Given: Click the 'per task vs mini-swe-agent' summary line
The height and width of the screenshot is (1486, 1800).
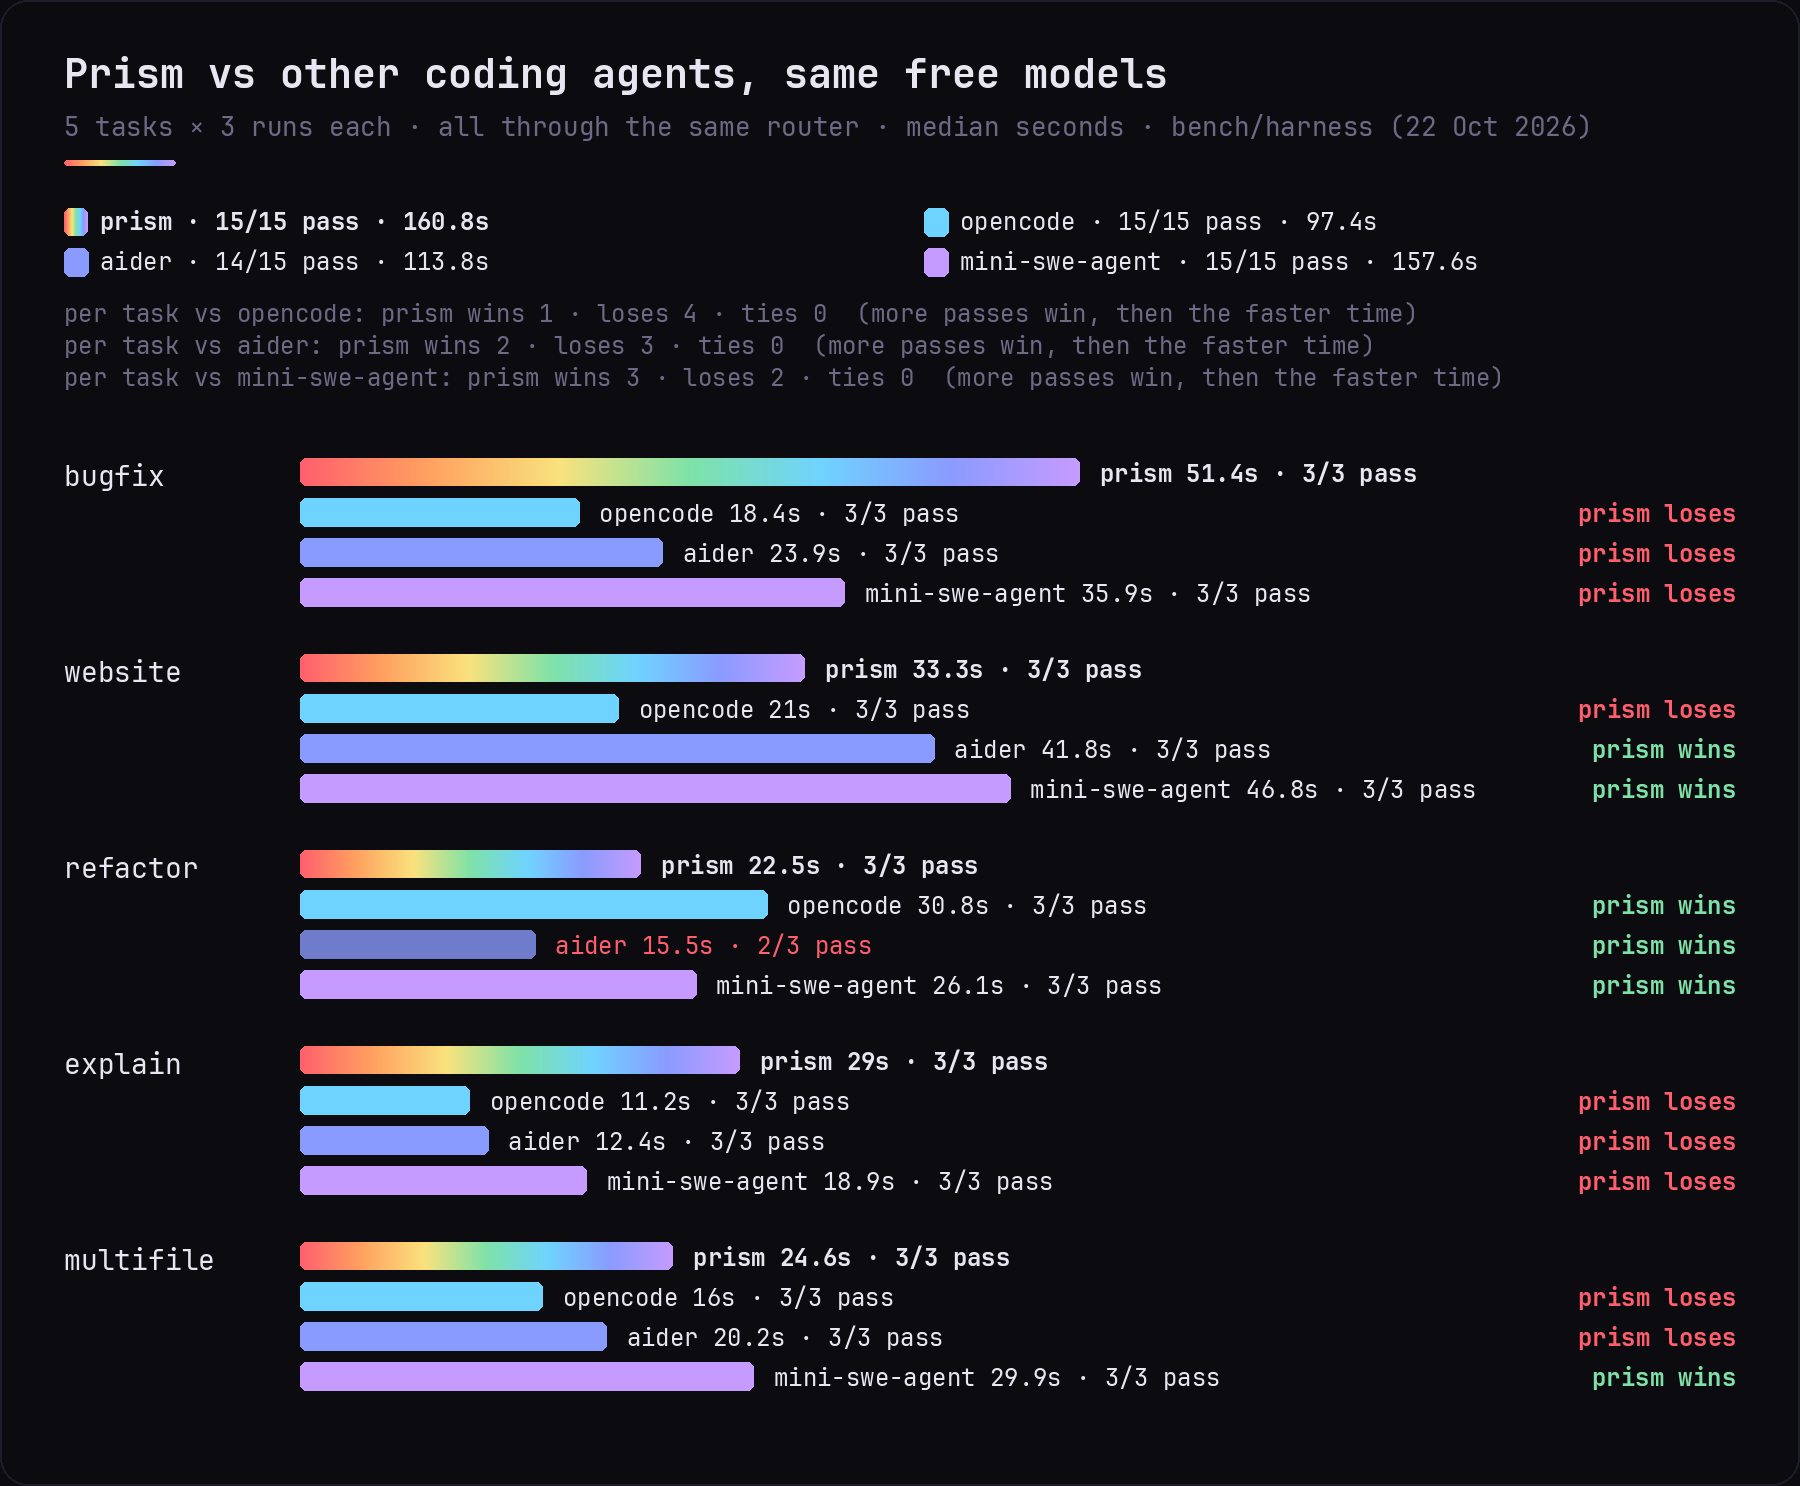Looking at the screenshot, I should coord(784,378).
